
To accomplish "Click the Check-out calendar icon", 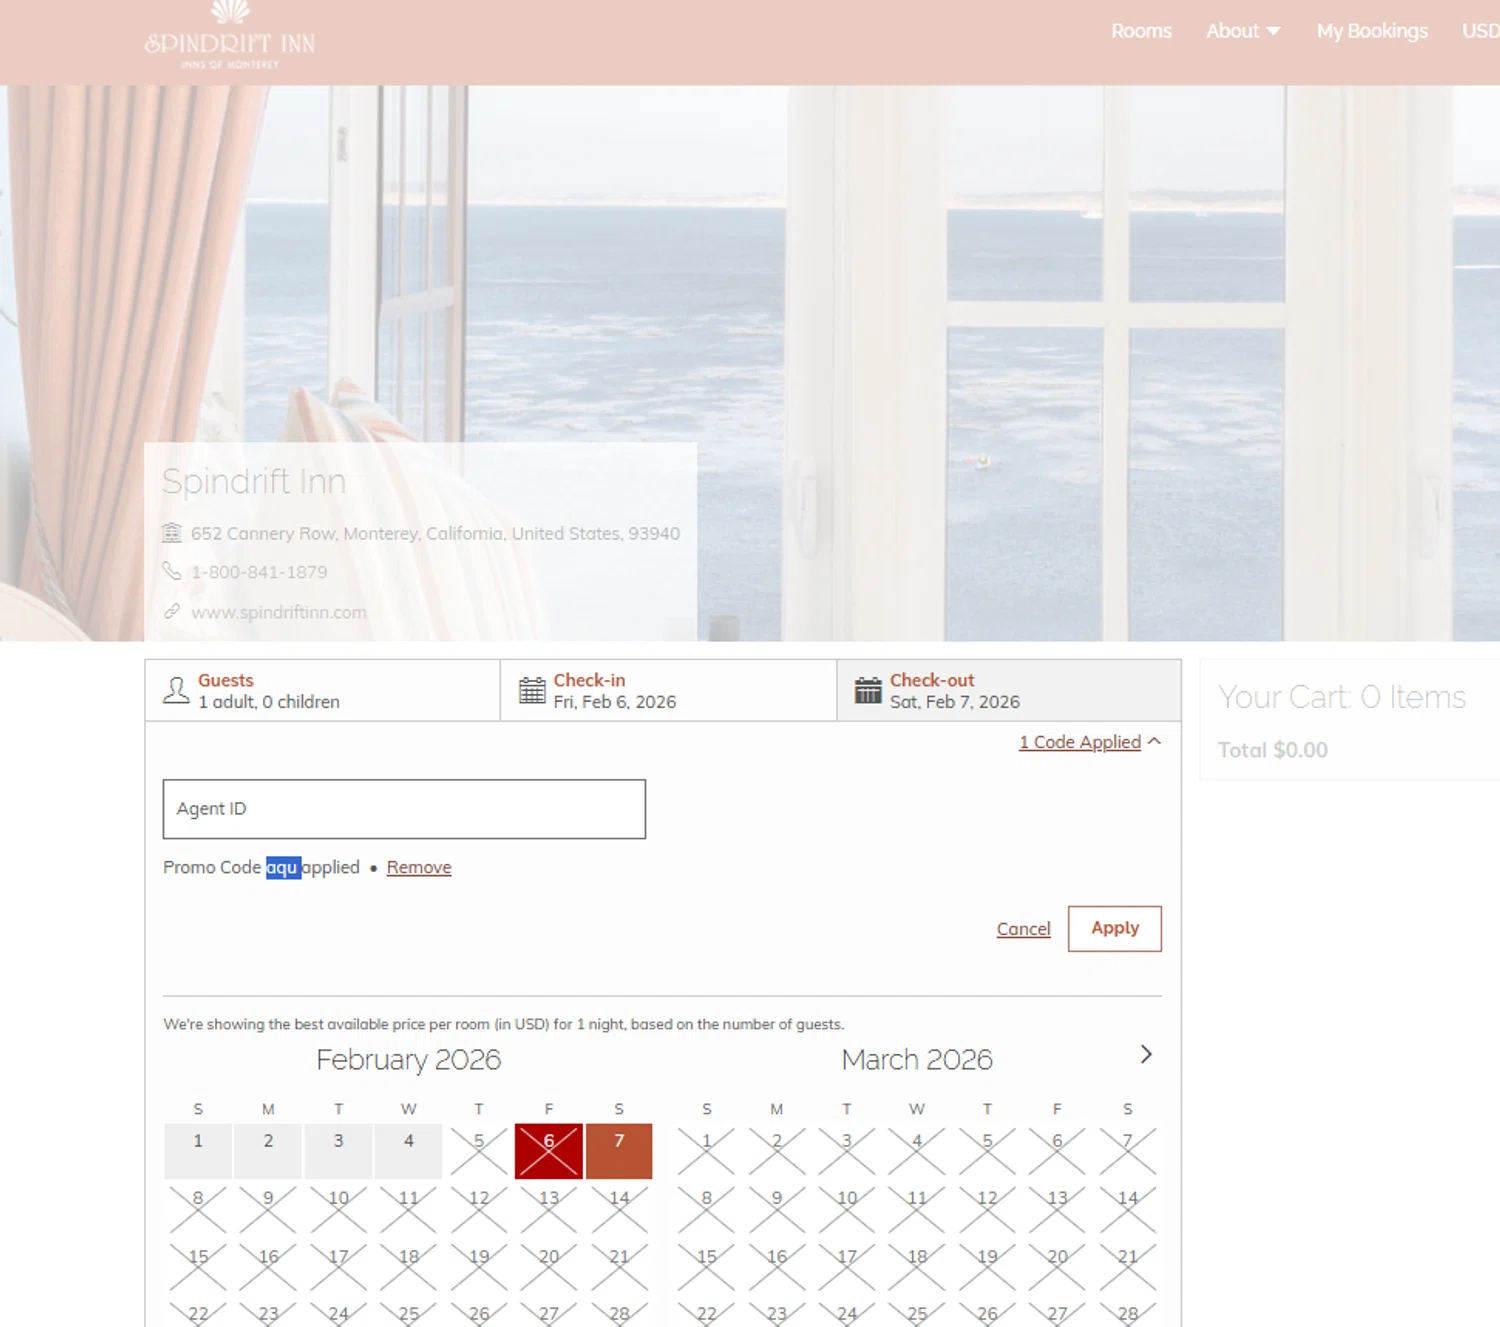I will click(x=868, y=690).
